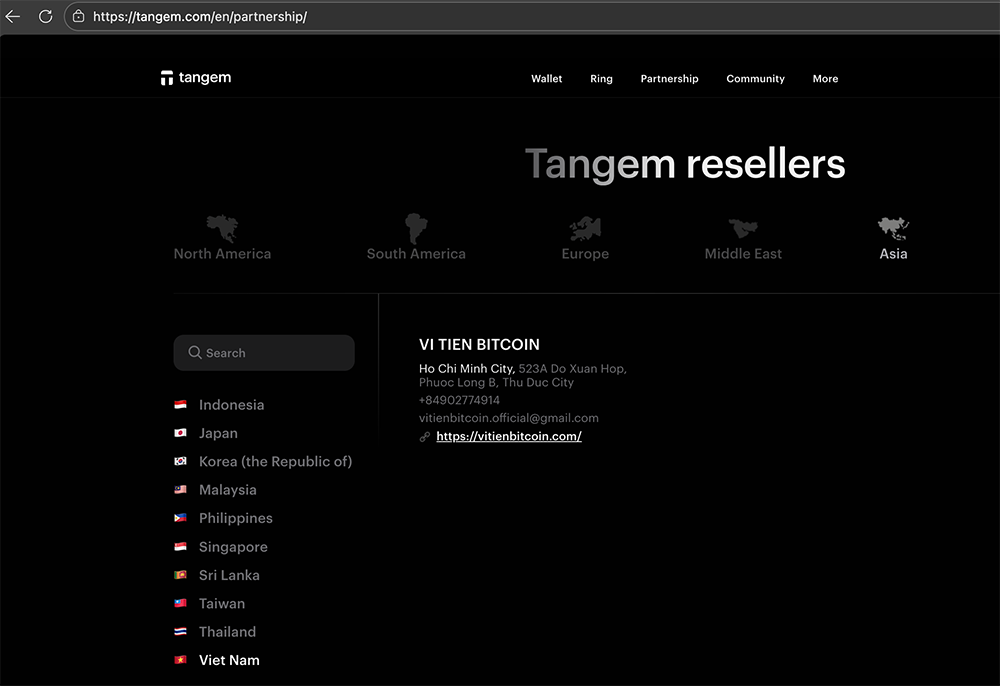
Task: Click the browser back arrow
Action: point(13,16)
